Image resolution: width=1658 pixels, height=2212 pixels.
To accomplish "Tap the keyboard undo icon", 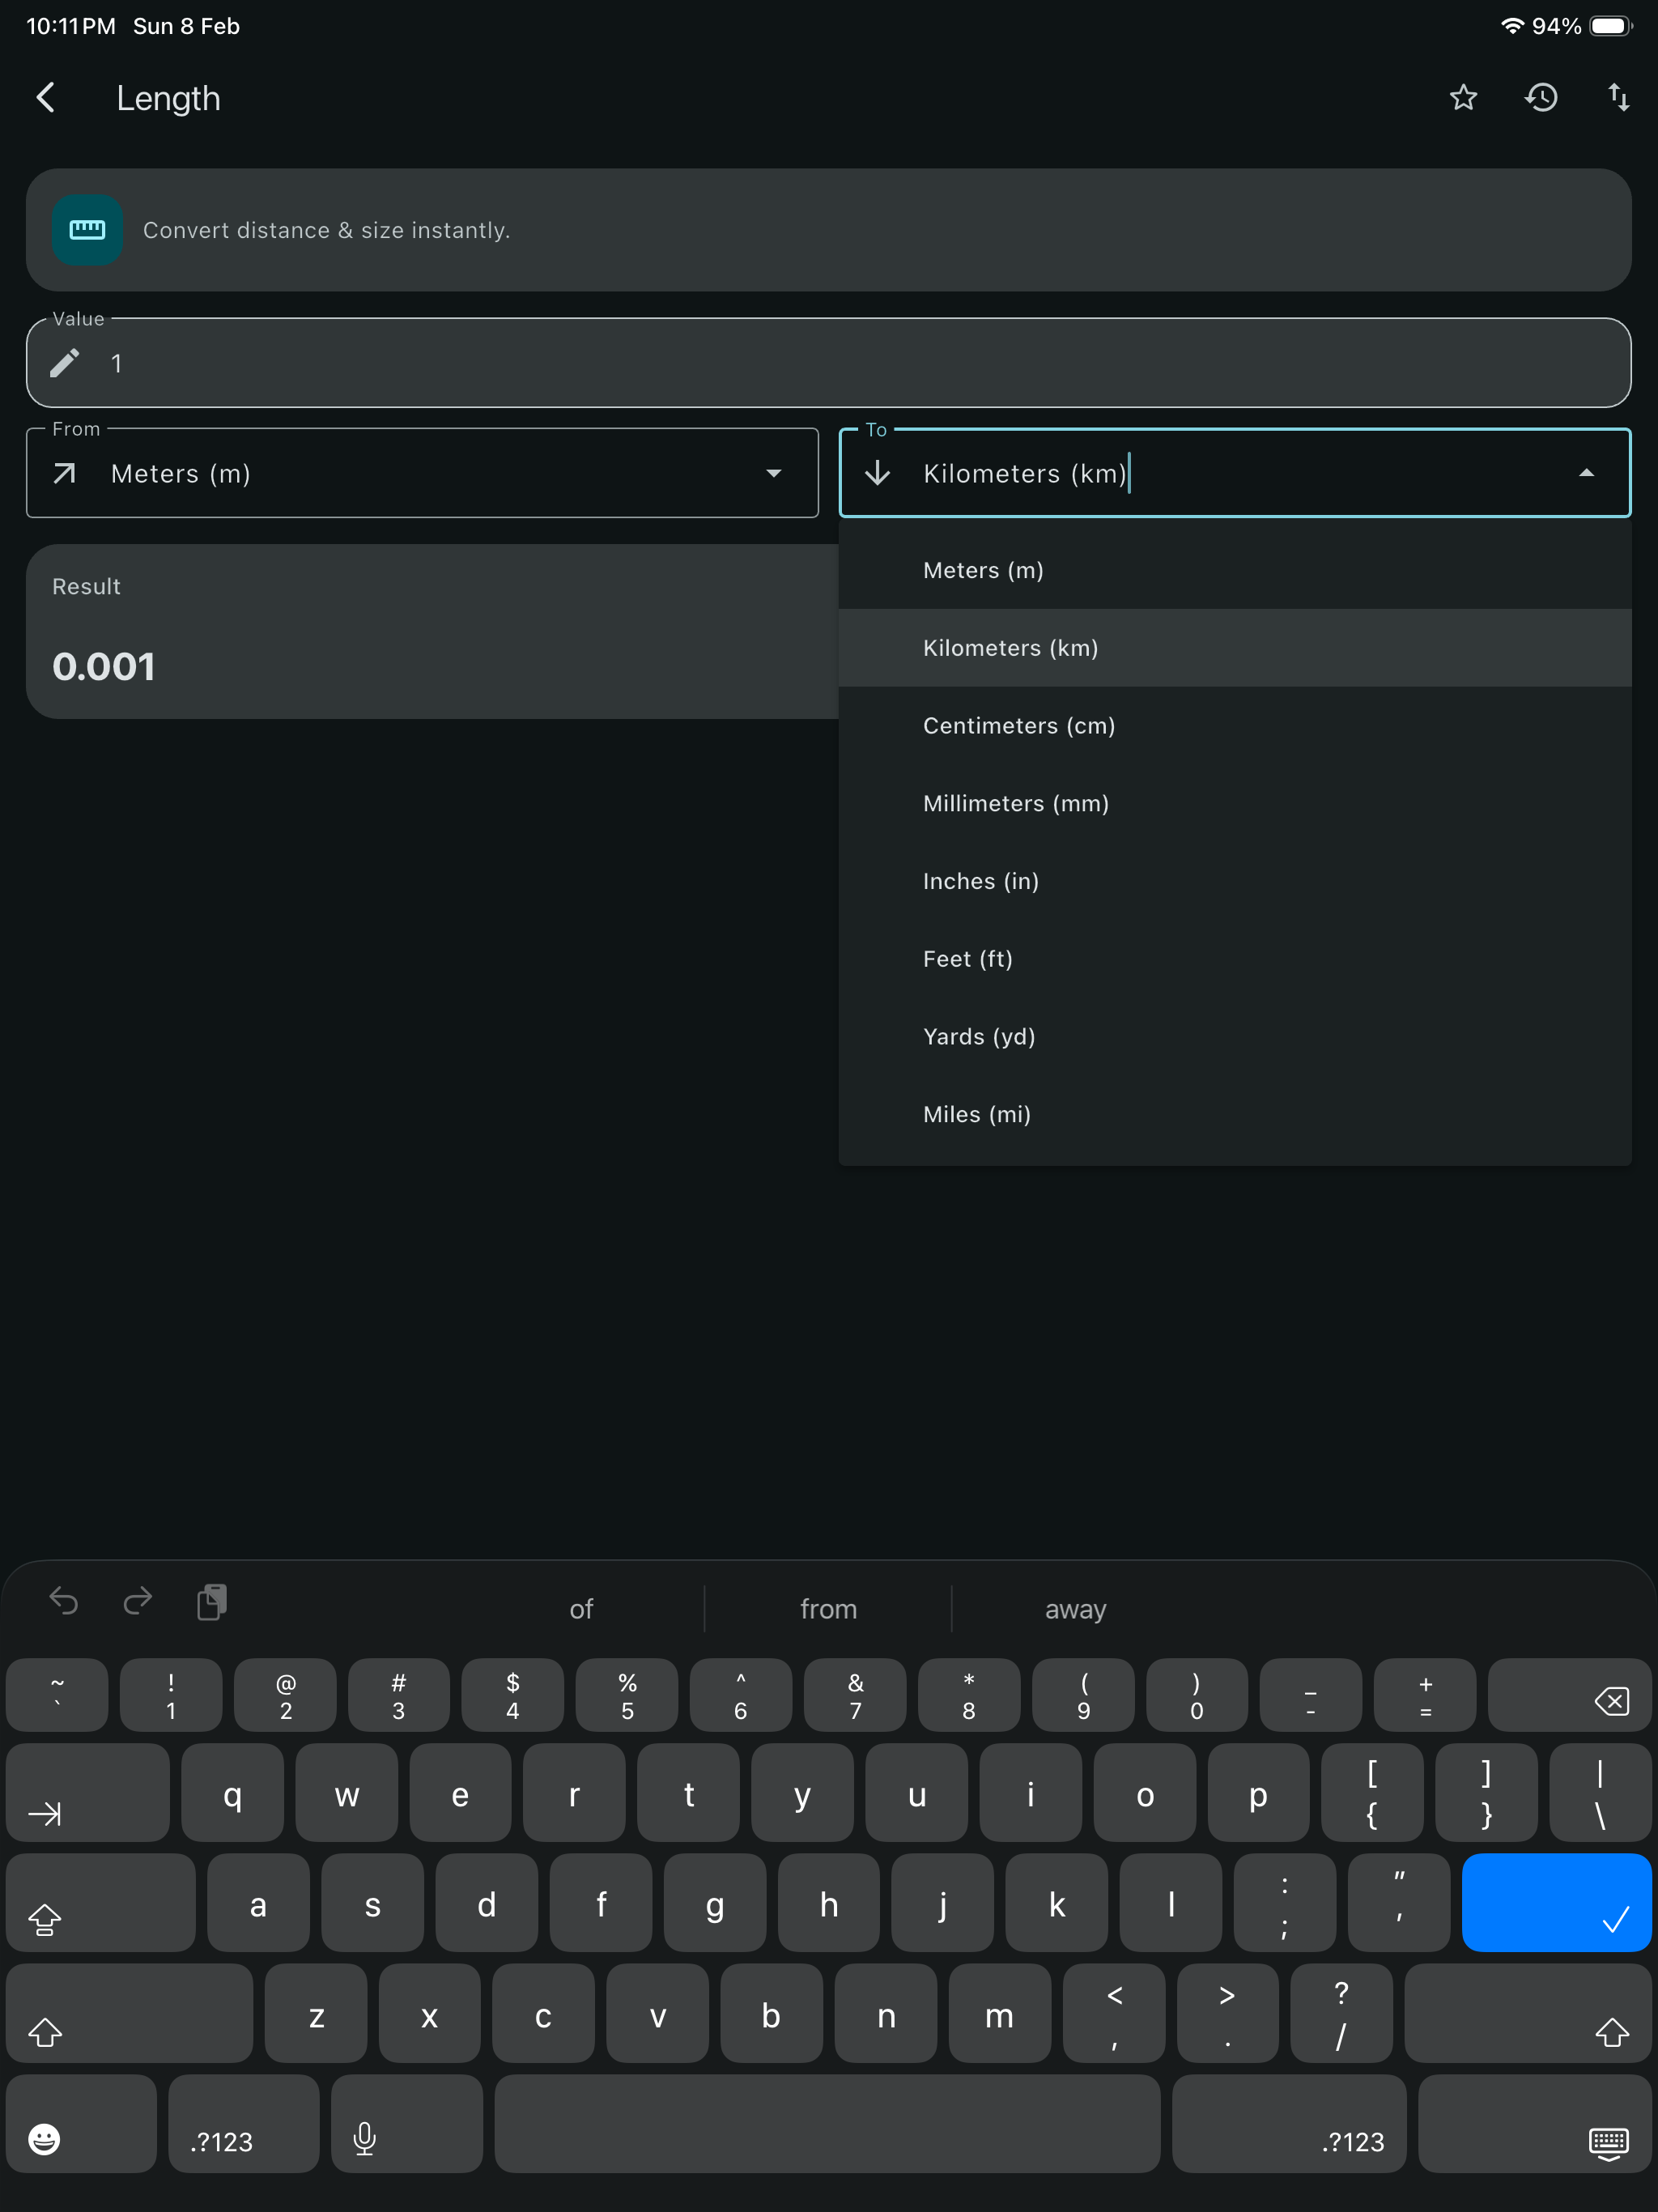I will tap(64, 1601).
